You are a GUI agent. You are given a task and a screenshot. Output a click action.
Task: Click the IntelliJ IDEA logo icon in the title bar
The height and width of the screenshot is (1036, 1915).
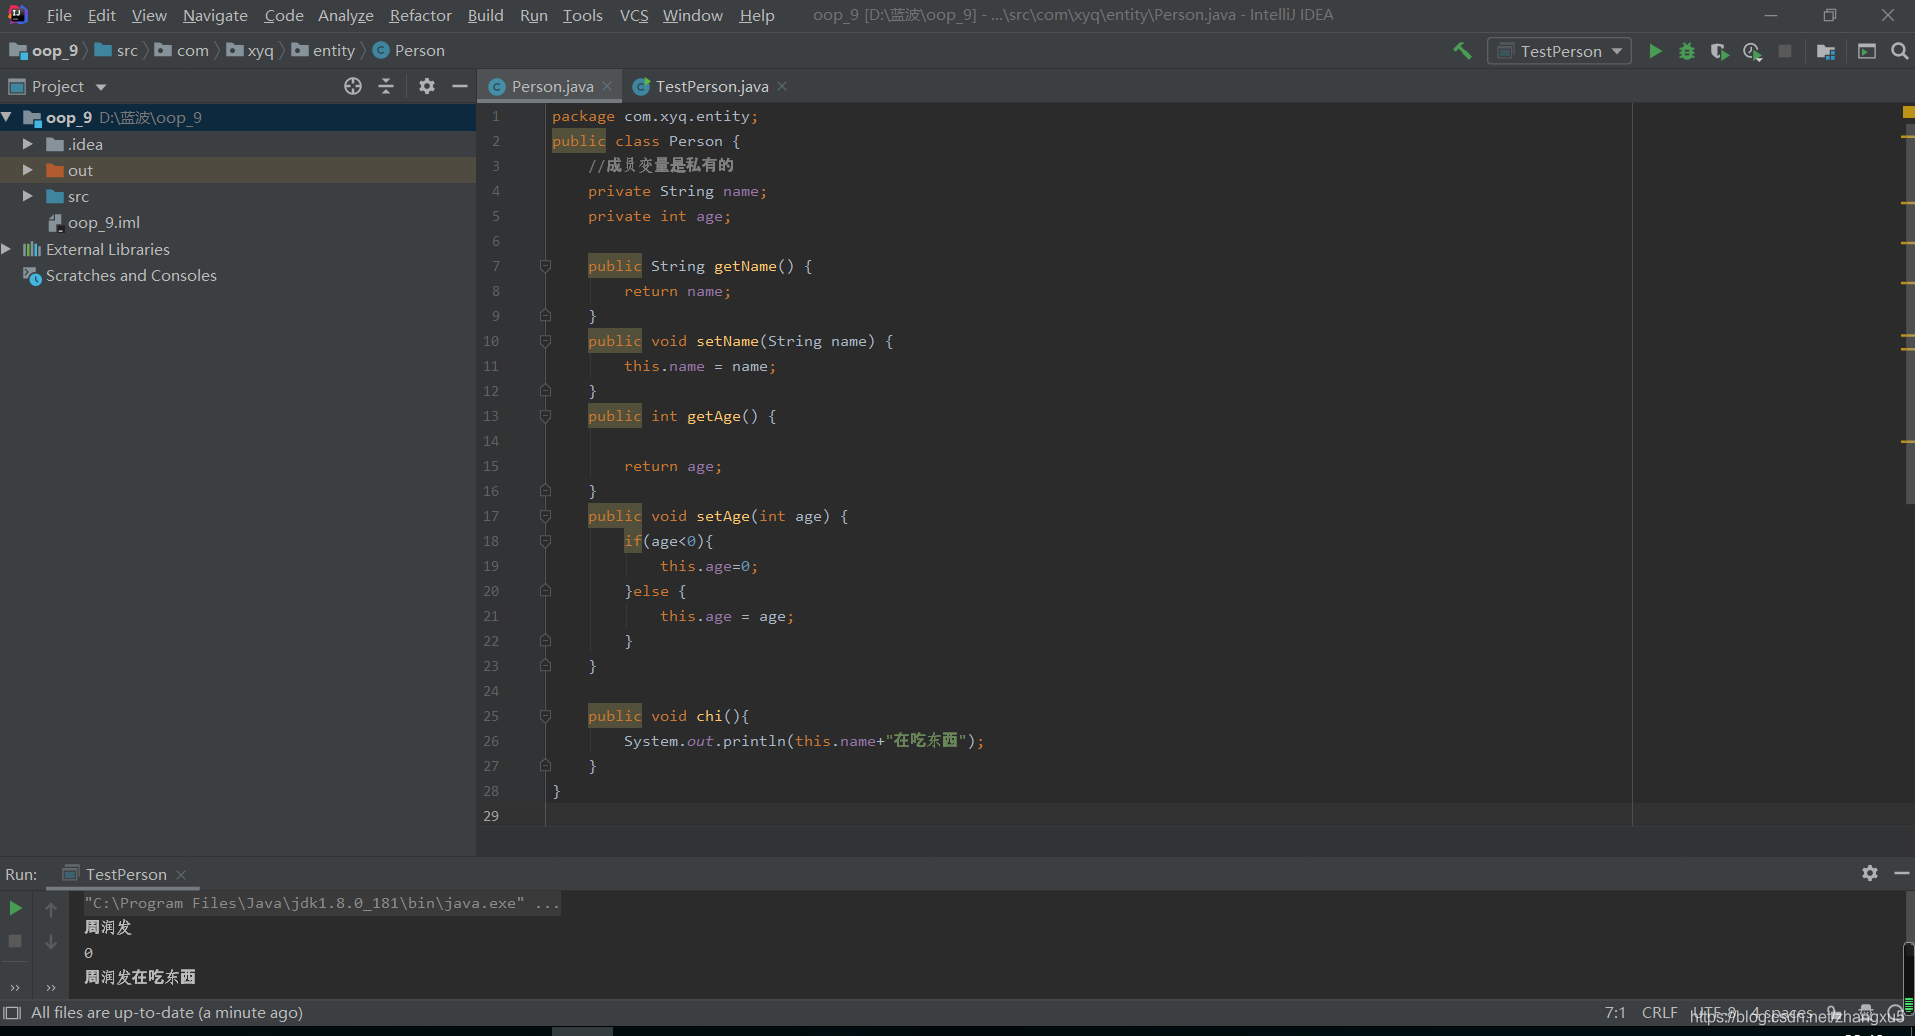[x=18, y=15]
